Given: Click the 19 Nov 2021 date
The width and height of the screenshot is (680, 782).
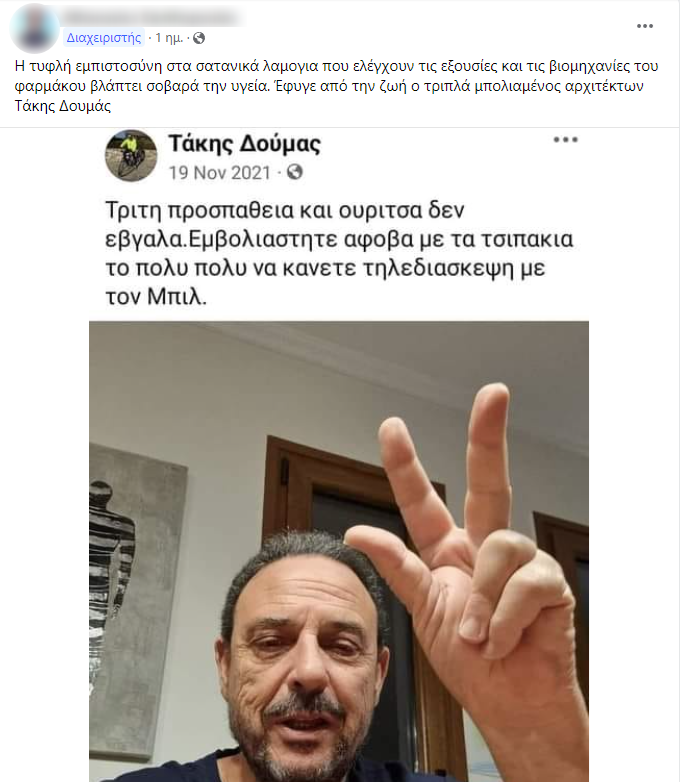Looking at the screenshot, I should (220, 173).
